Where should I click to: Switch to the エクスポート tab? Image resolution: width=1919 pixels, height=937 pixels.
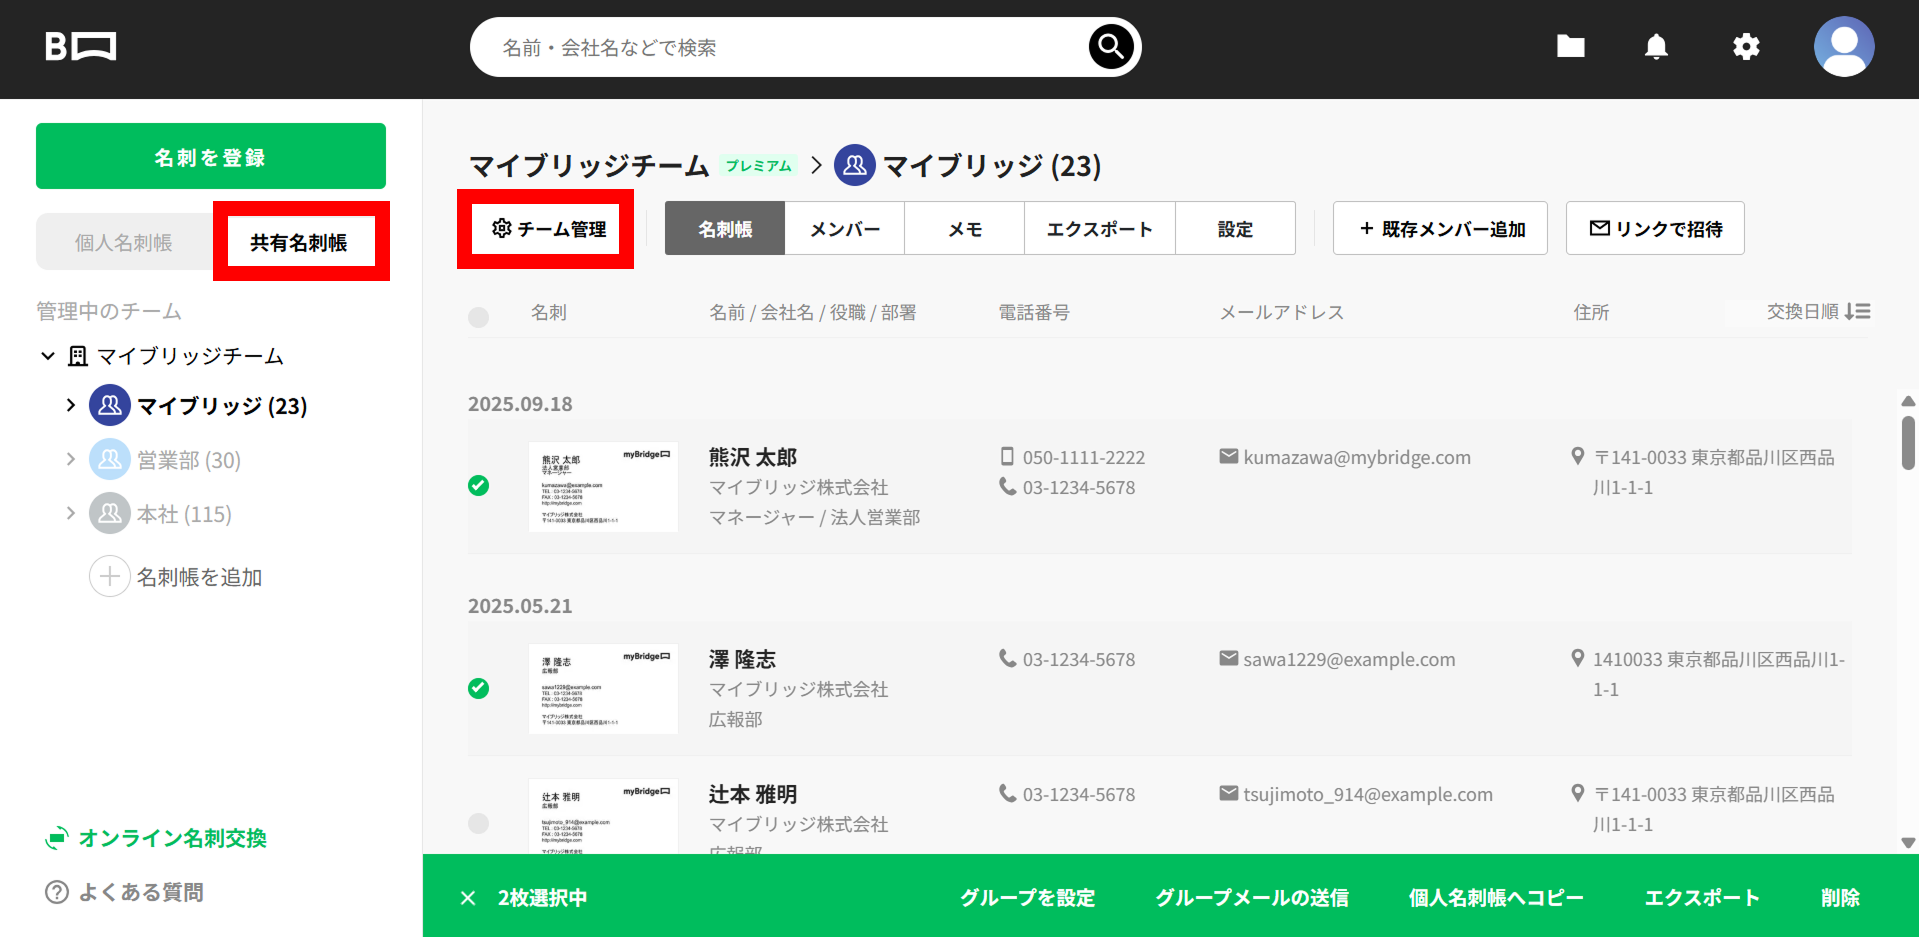(1100, 228)
